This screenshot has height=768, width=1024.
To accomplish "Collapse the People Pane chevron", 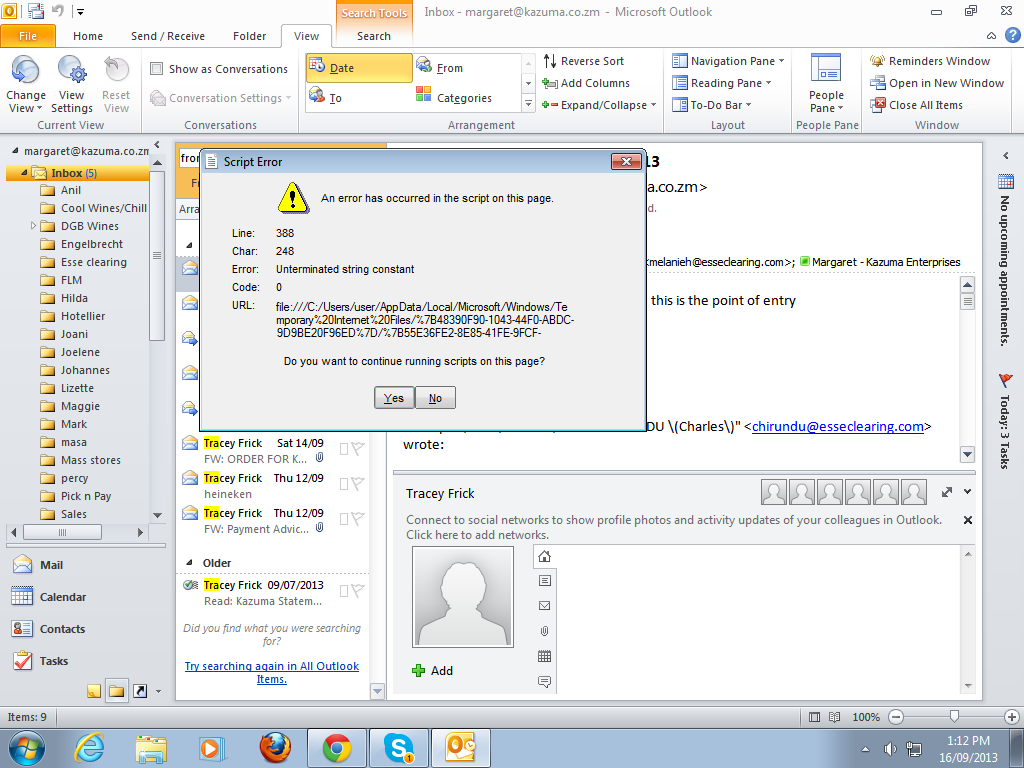I will (x=967, y=492).
